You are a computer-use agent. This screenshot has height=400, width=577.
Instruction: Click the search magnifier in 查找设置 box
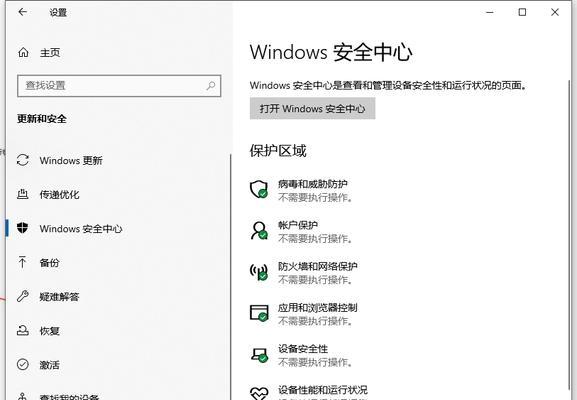(210, 86)
